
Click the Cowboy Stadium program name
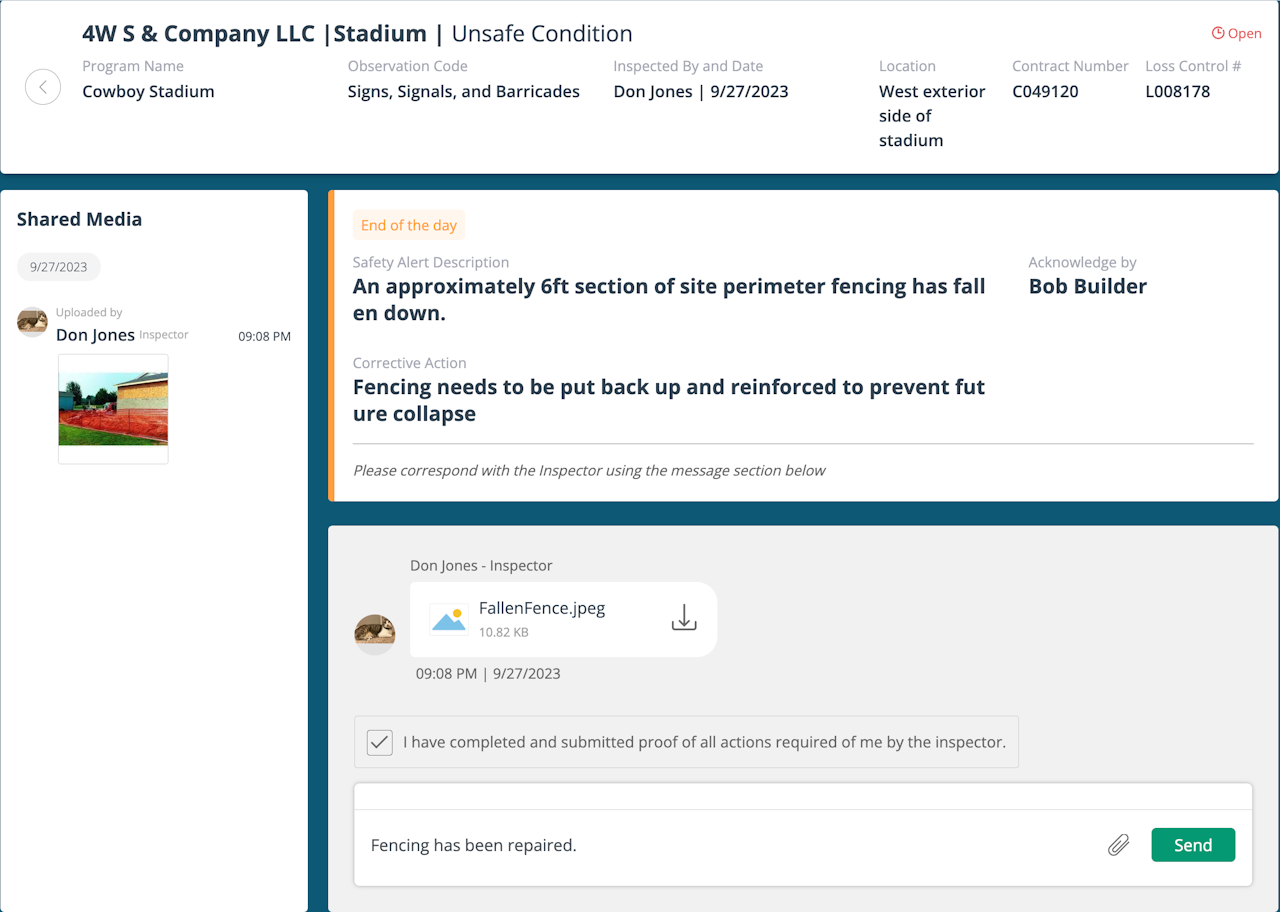(148, 91)
